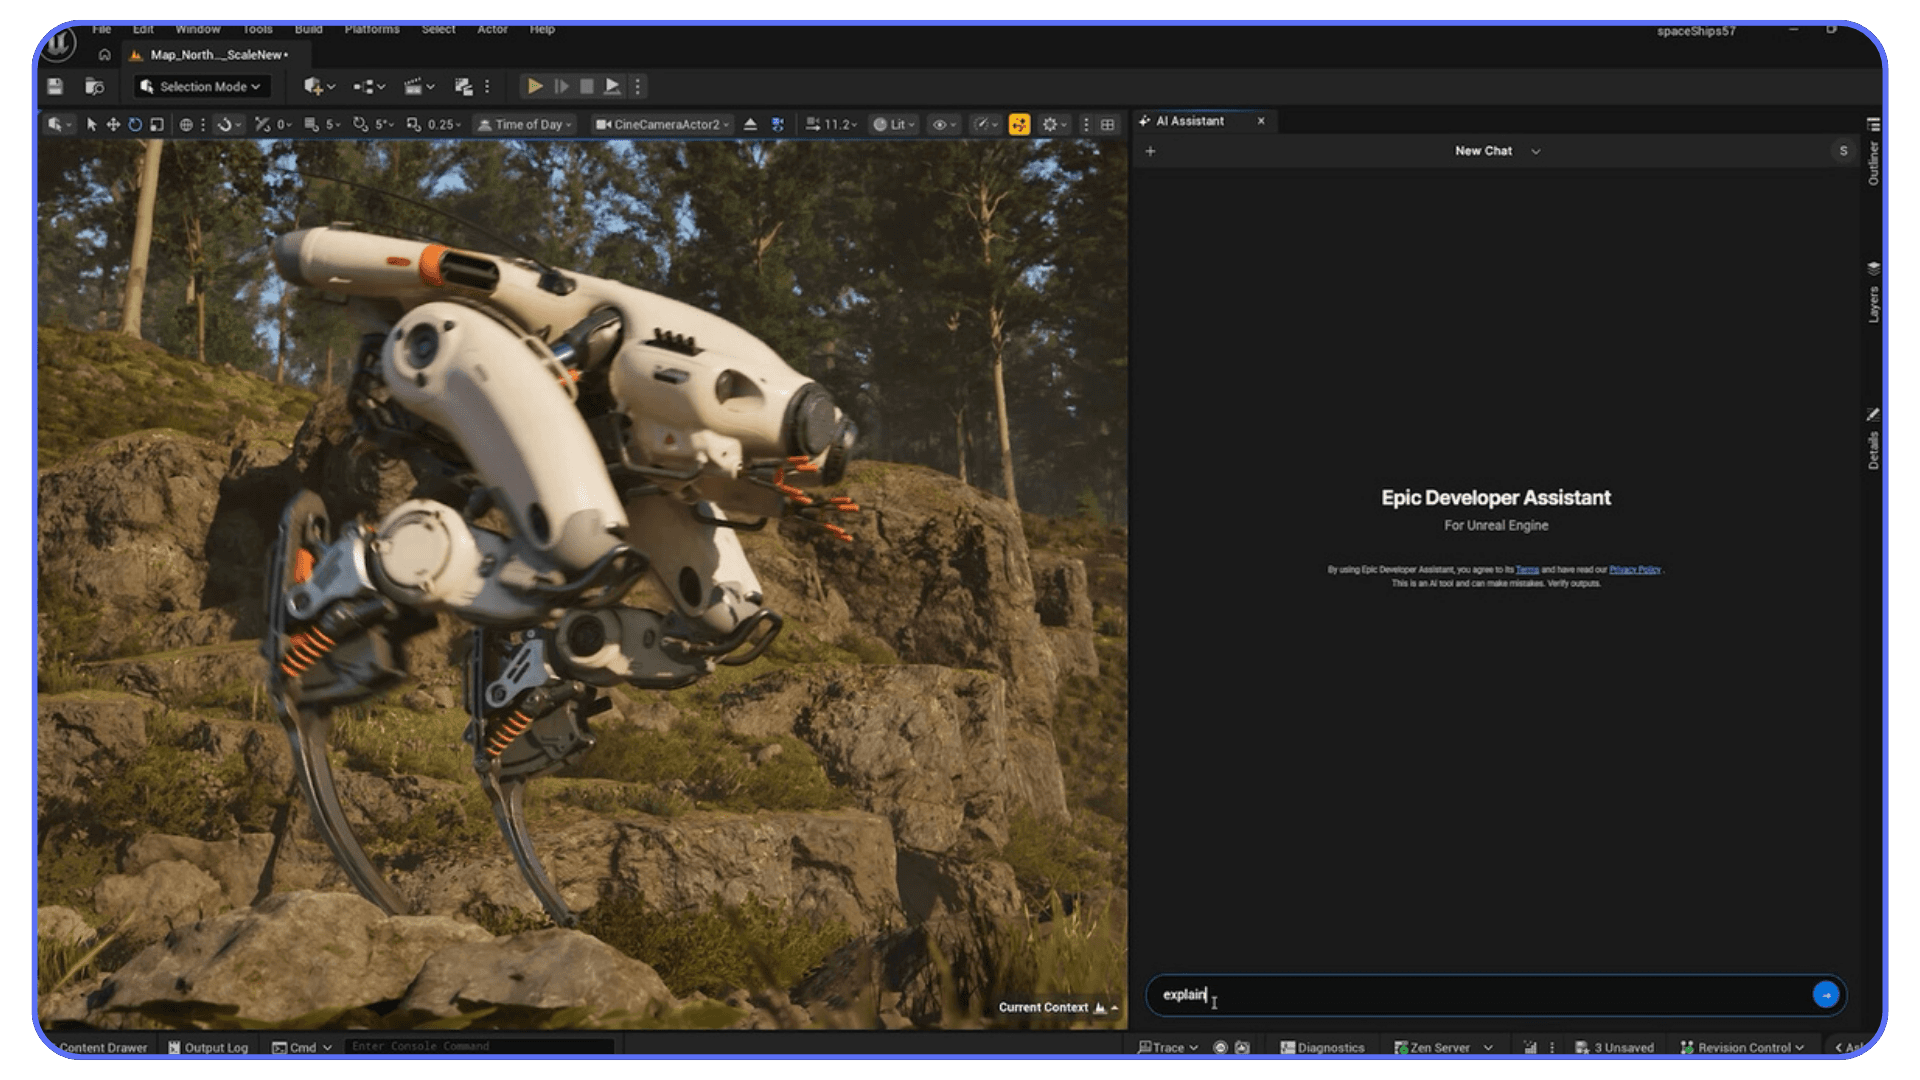Viewport: 1920px width, 1080px height.
Task: Open the Cmd console type dropdown
Action: coord(302,1048)
